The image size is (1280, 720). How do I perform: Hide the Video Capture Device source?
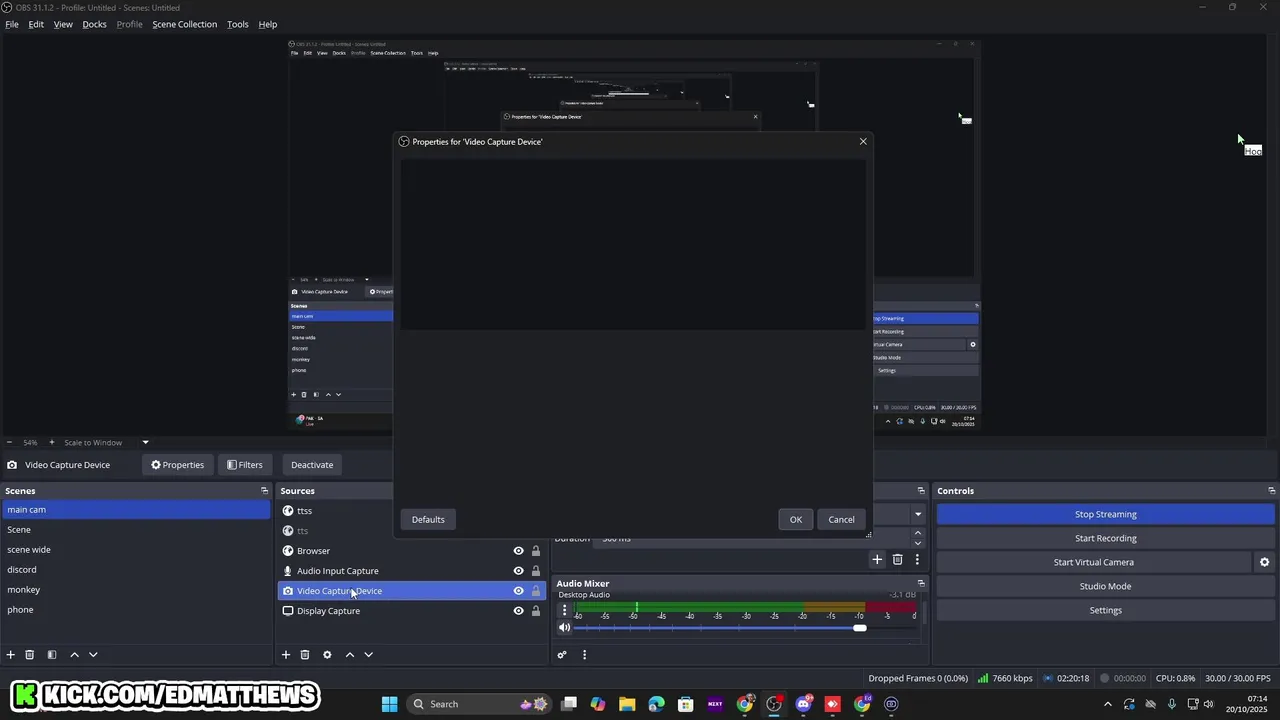point(518,591)
